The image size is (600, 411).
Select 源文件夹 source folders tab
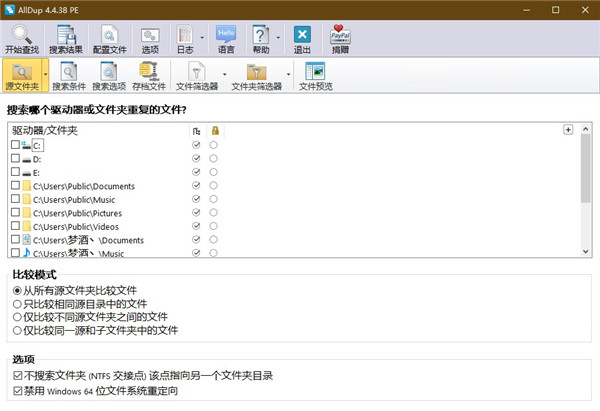pyautogui.click(x=22, y=75)
